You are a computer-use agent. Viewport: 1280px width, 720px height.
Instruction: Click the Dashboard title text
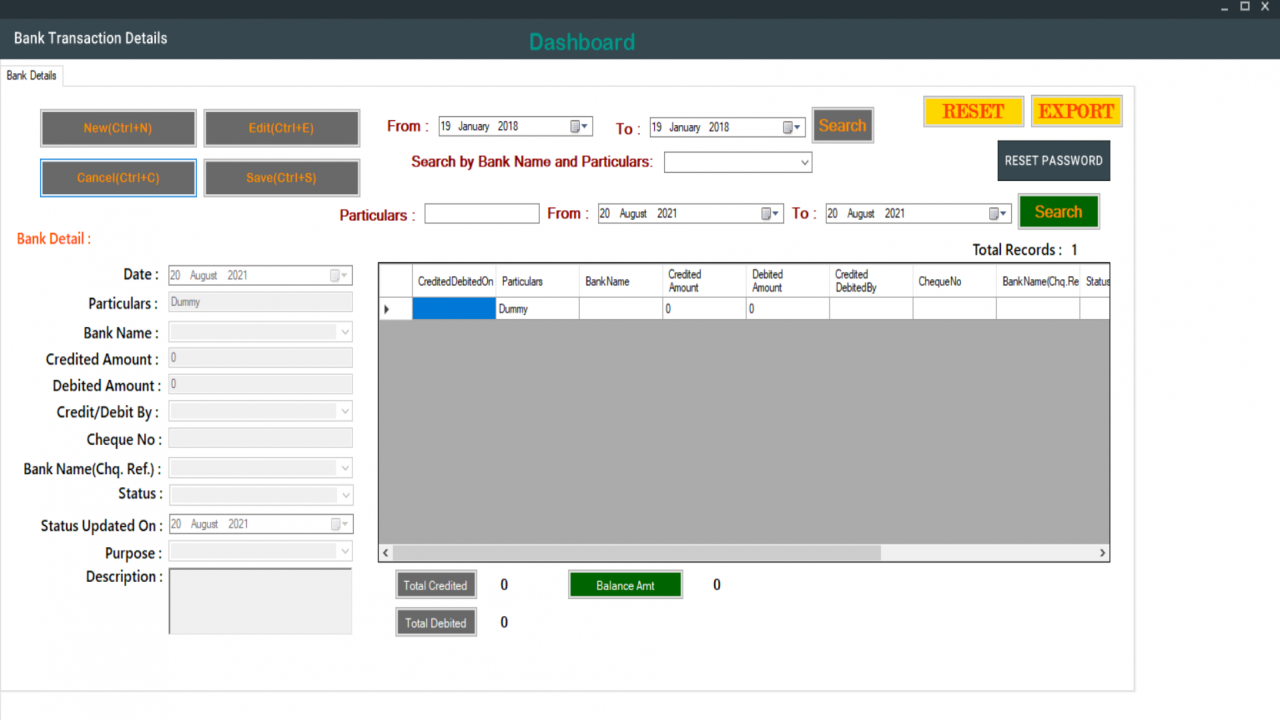[582, 42]
